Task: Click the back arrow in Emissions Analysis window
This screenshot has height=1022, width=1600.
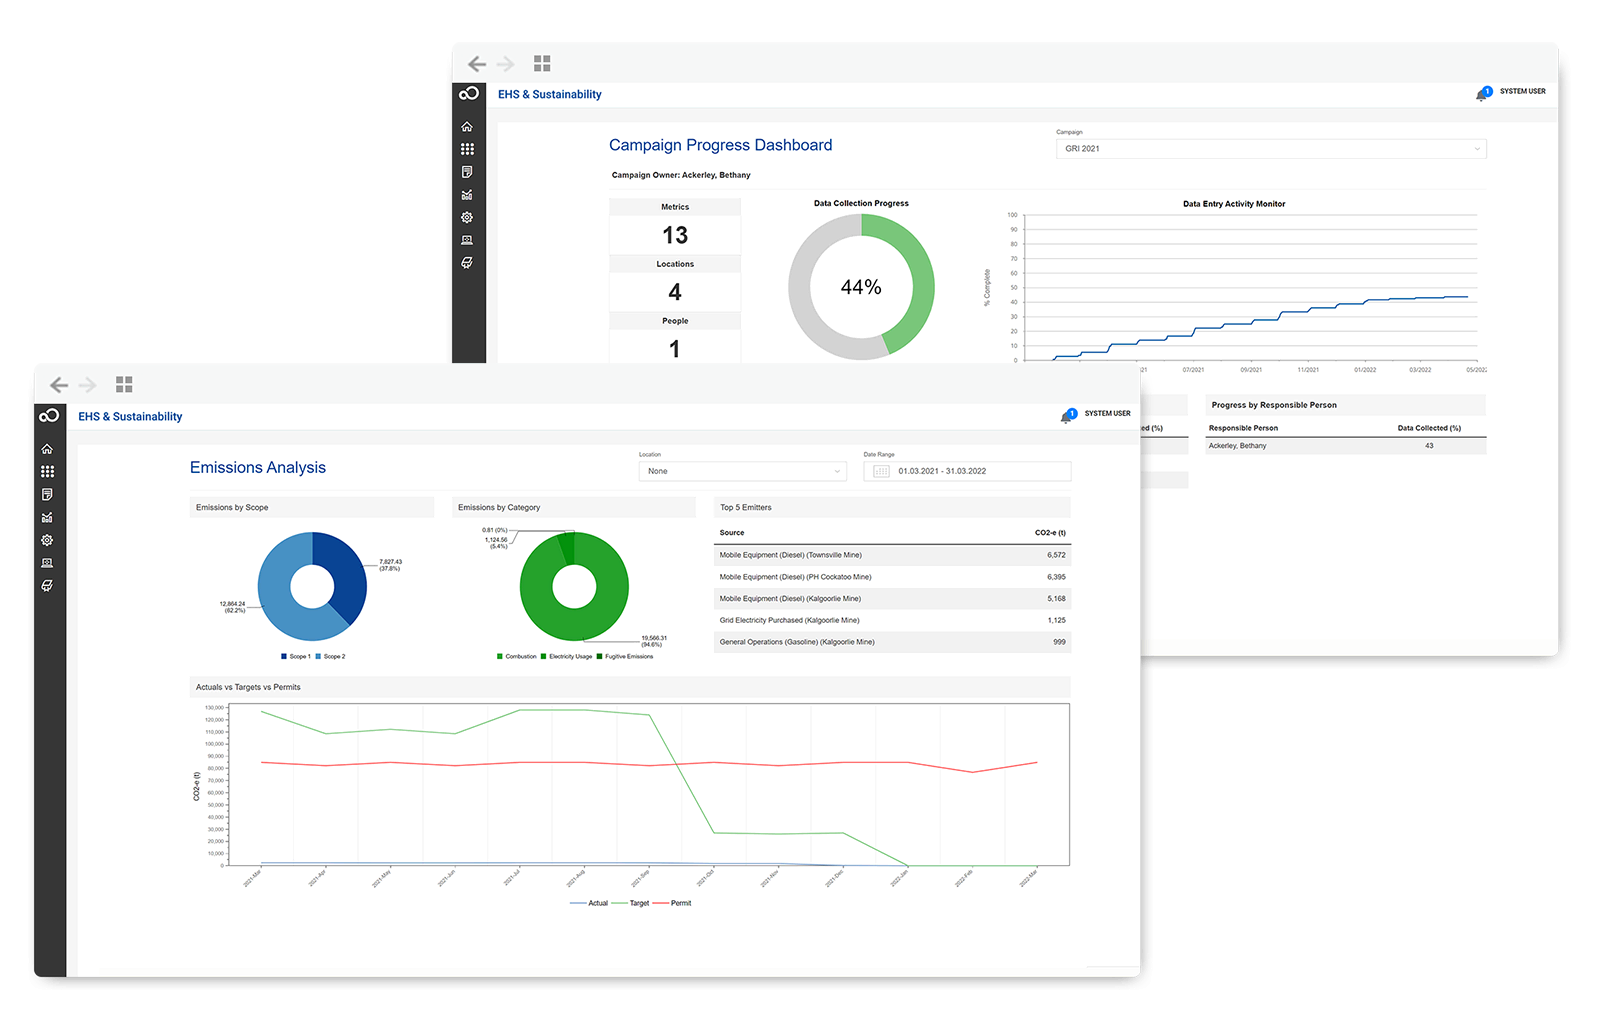Action: pyautogui.click(x=59, y=385)
